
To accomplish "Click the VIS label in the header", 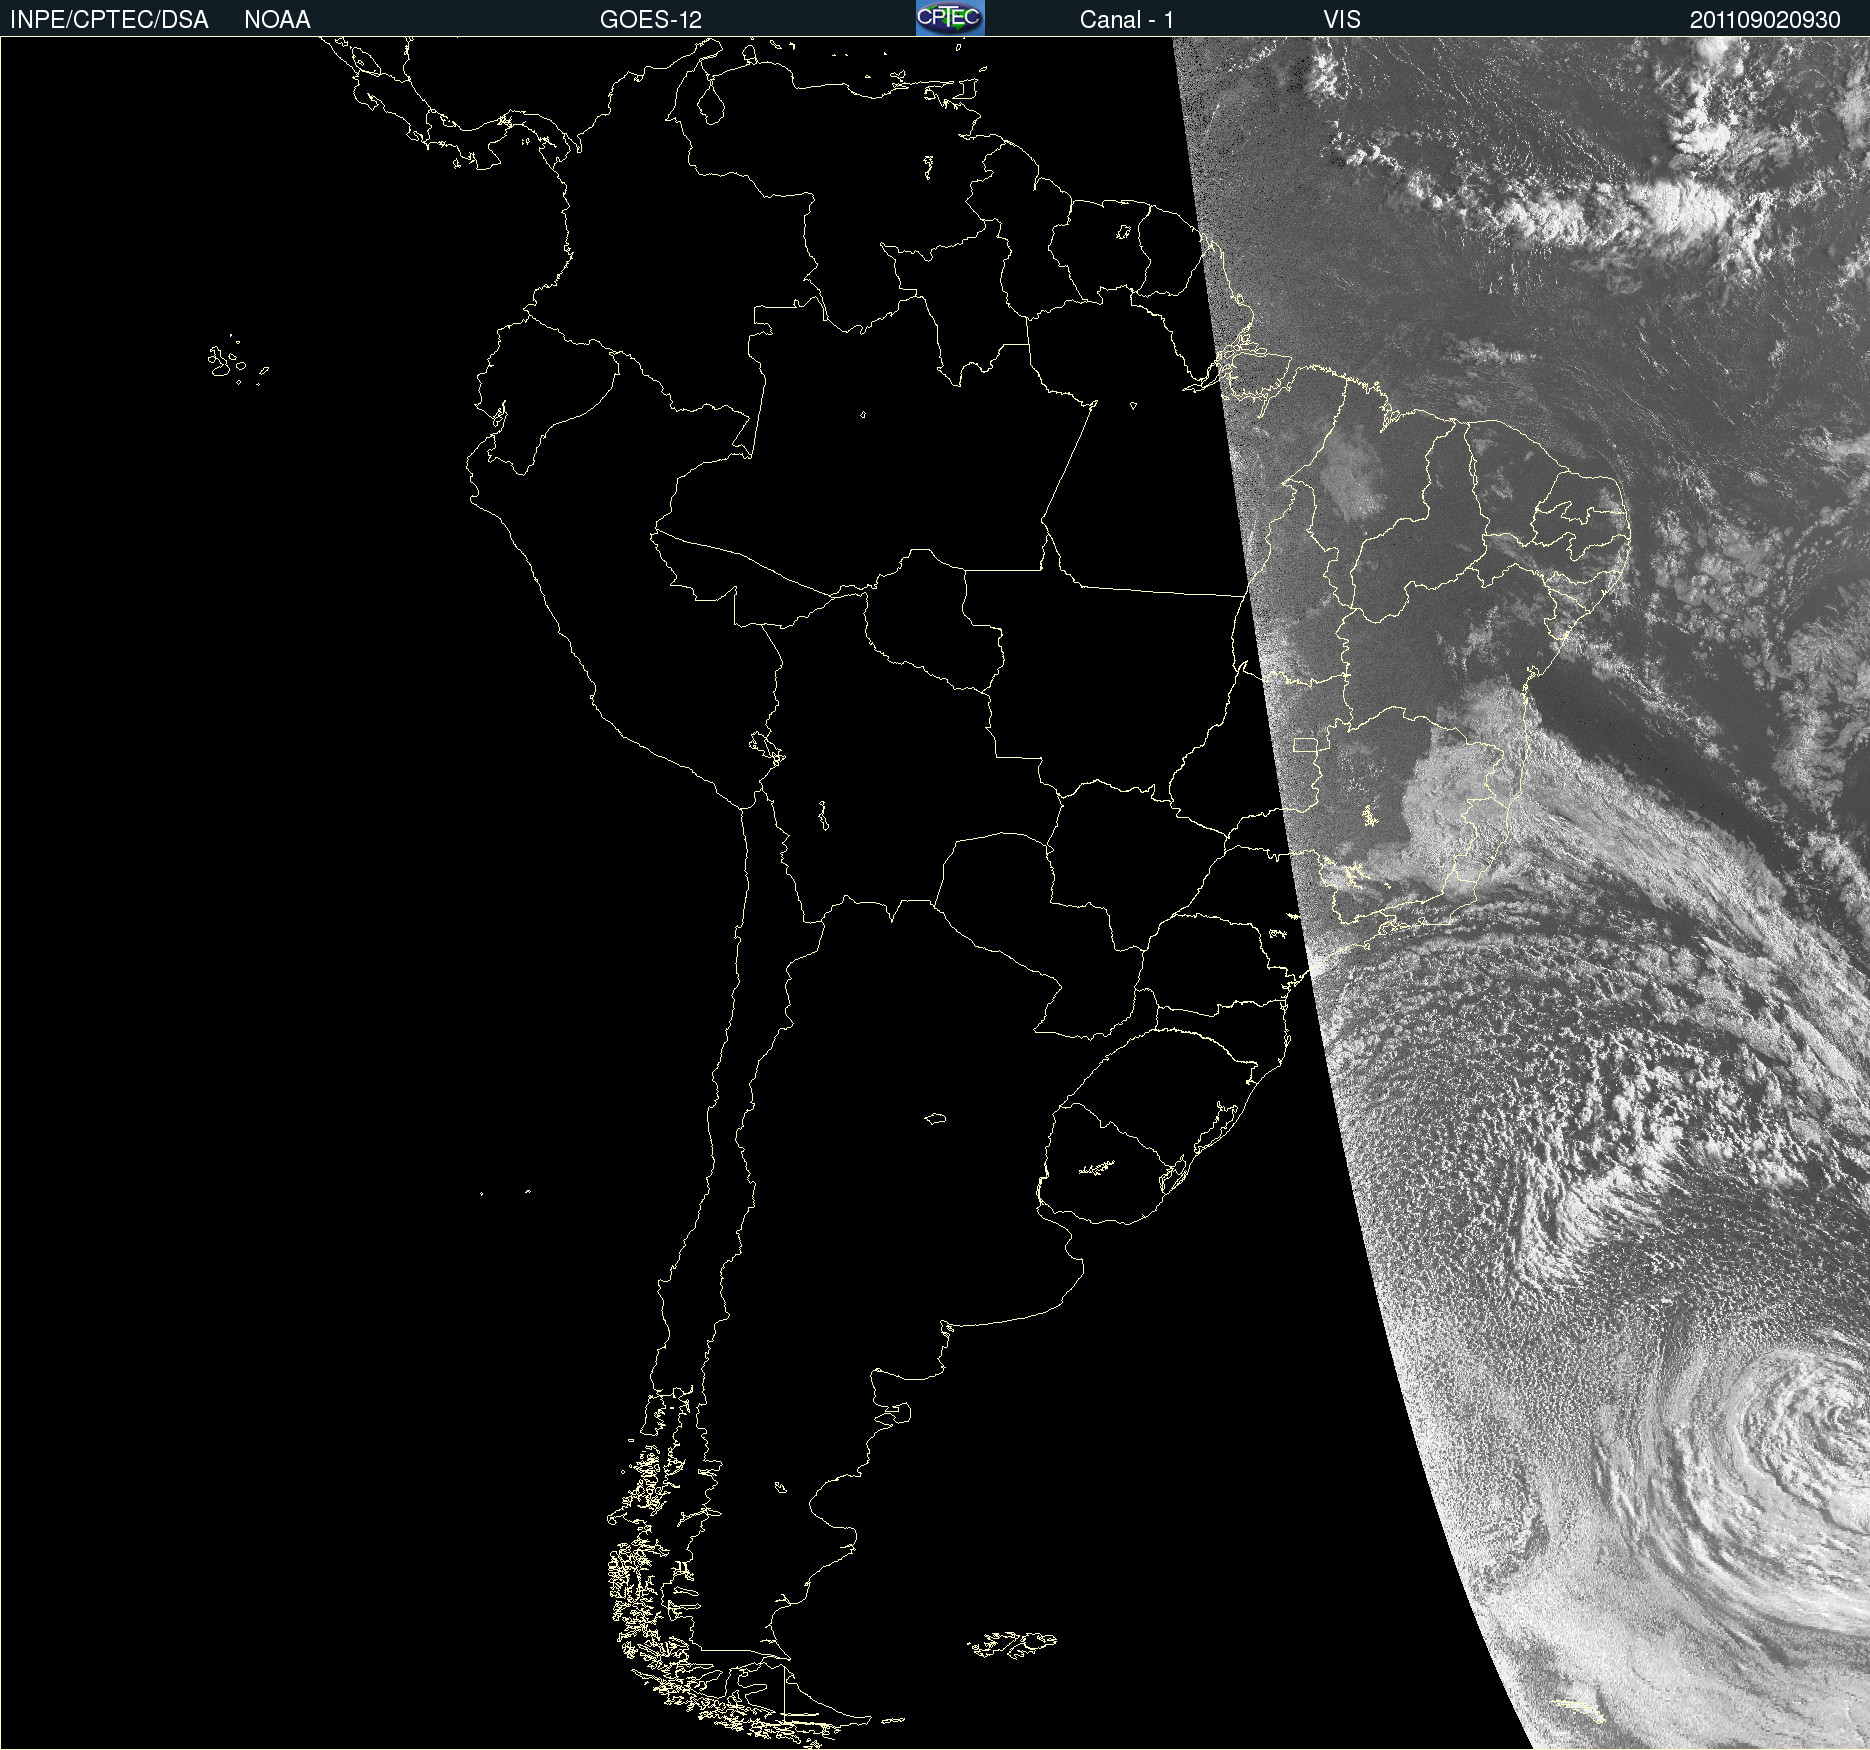I will (x=1342, y=20).
